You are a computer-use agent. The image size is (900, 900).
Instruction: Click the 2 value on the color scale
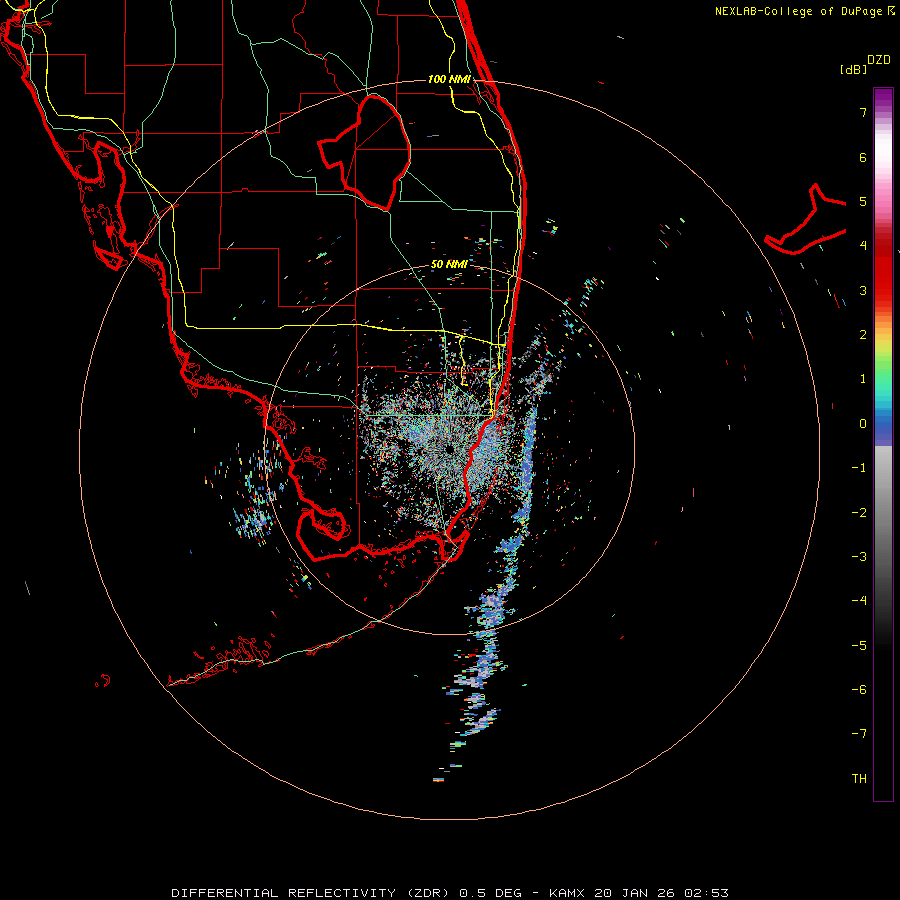pyautogui.click(x=863, y=335)
